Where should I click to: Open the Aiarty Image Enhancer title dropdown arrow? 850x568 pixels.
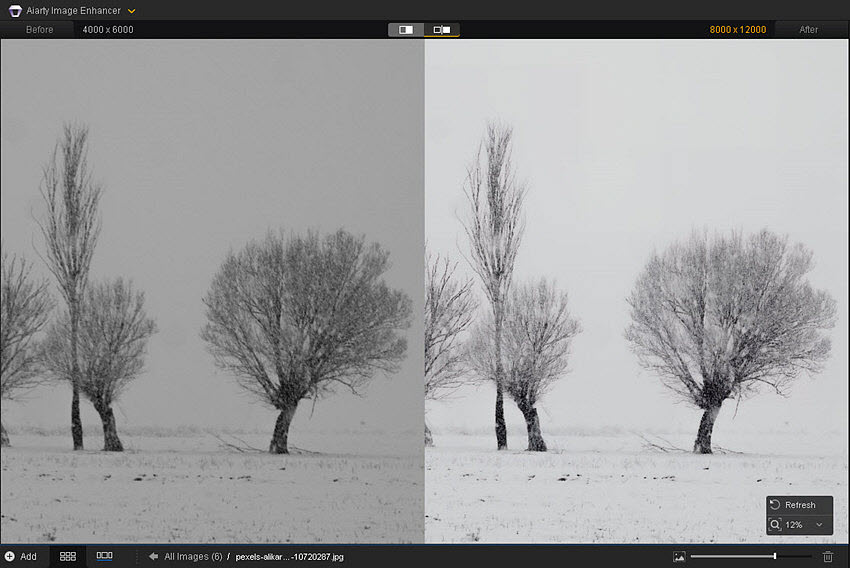[x=131, y=11]
